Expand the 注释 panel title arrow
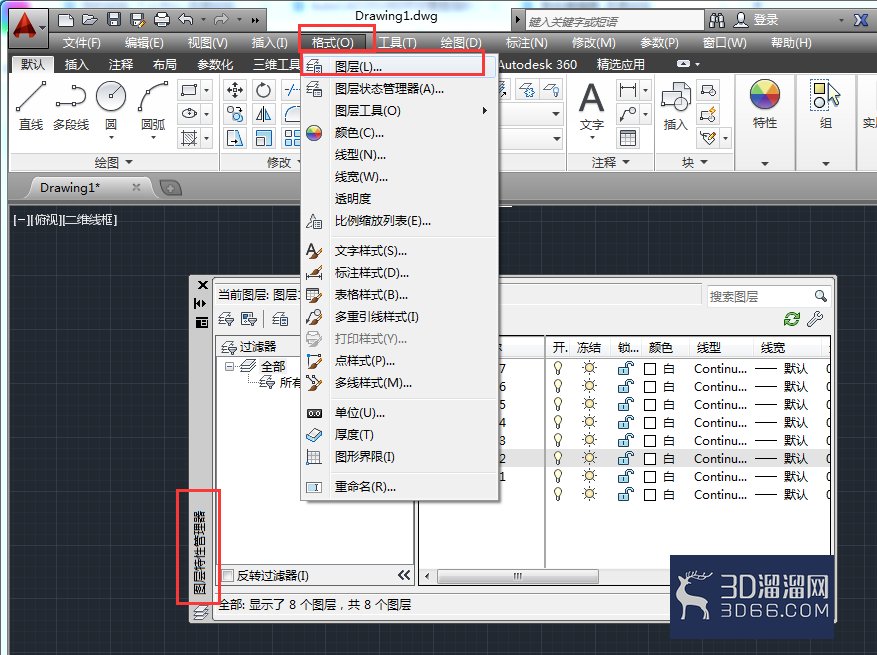Image resolution: width=877 pixels, height=655 pixels. pyautogui.click(x=626, y=162)
